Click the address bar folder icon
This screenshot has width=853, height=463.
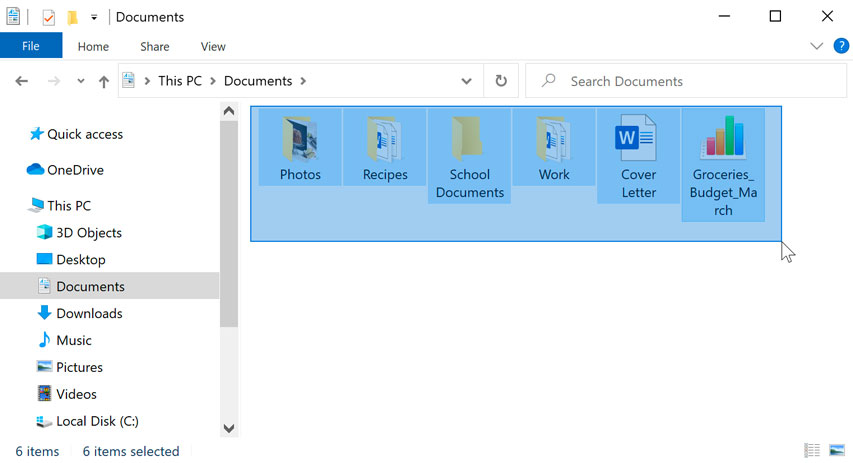point(128,81)
